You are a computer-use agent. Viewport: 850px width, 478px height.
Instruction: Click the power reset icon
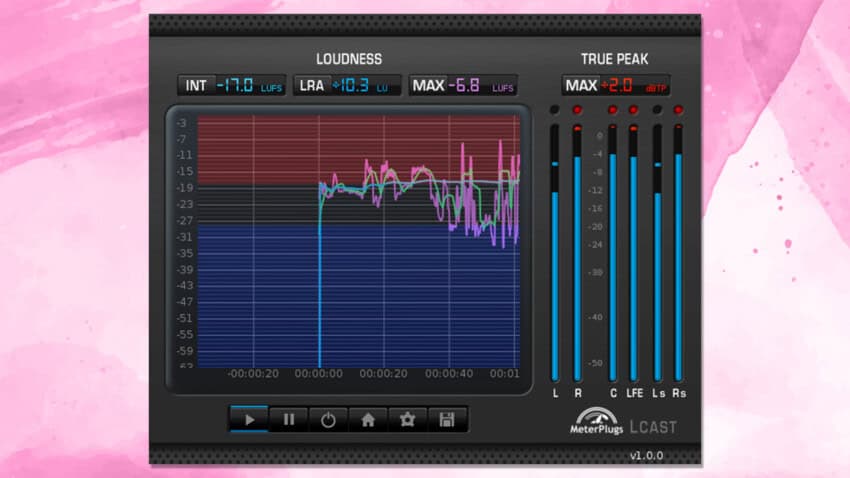coord(328,420)
